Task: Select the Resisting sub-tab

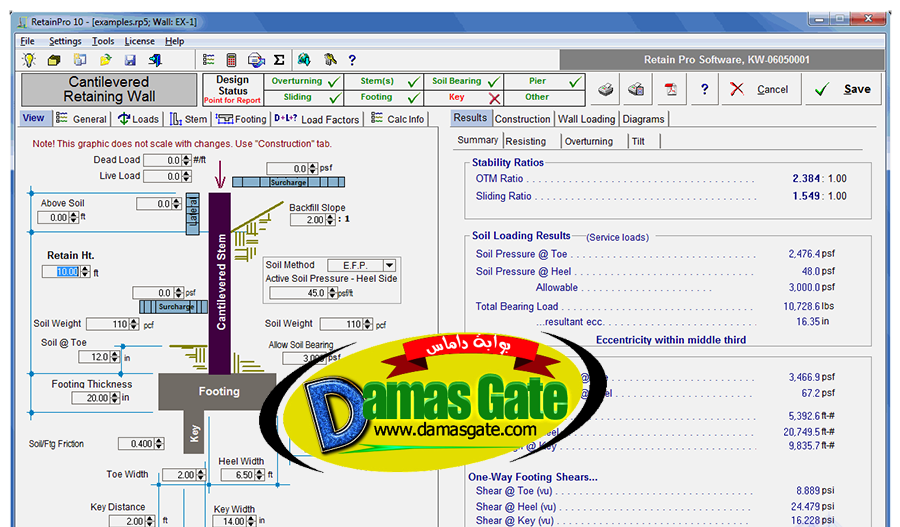Action: pos(526,141)
